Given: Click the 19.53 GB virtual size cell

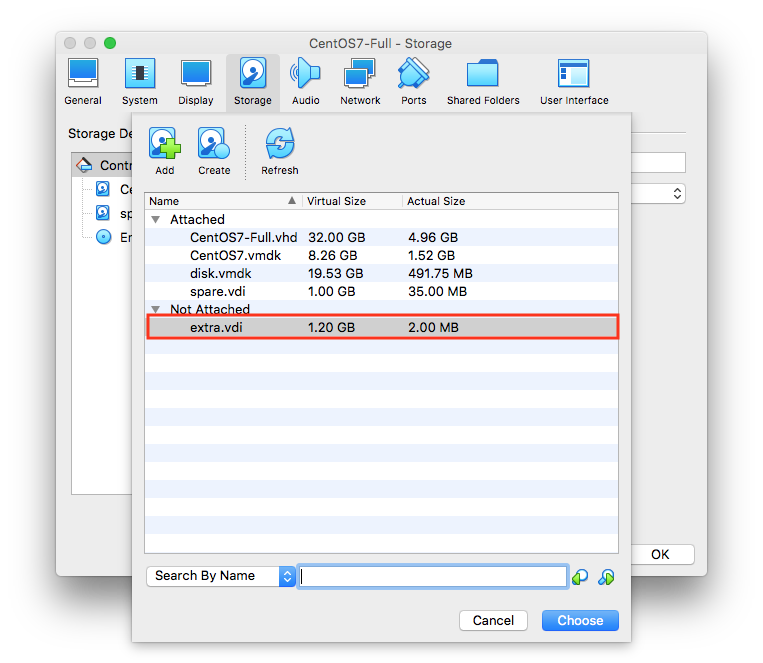Looking at the screenshot, I should coord(336,274).
